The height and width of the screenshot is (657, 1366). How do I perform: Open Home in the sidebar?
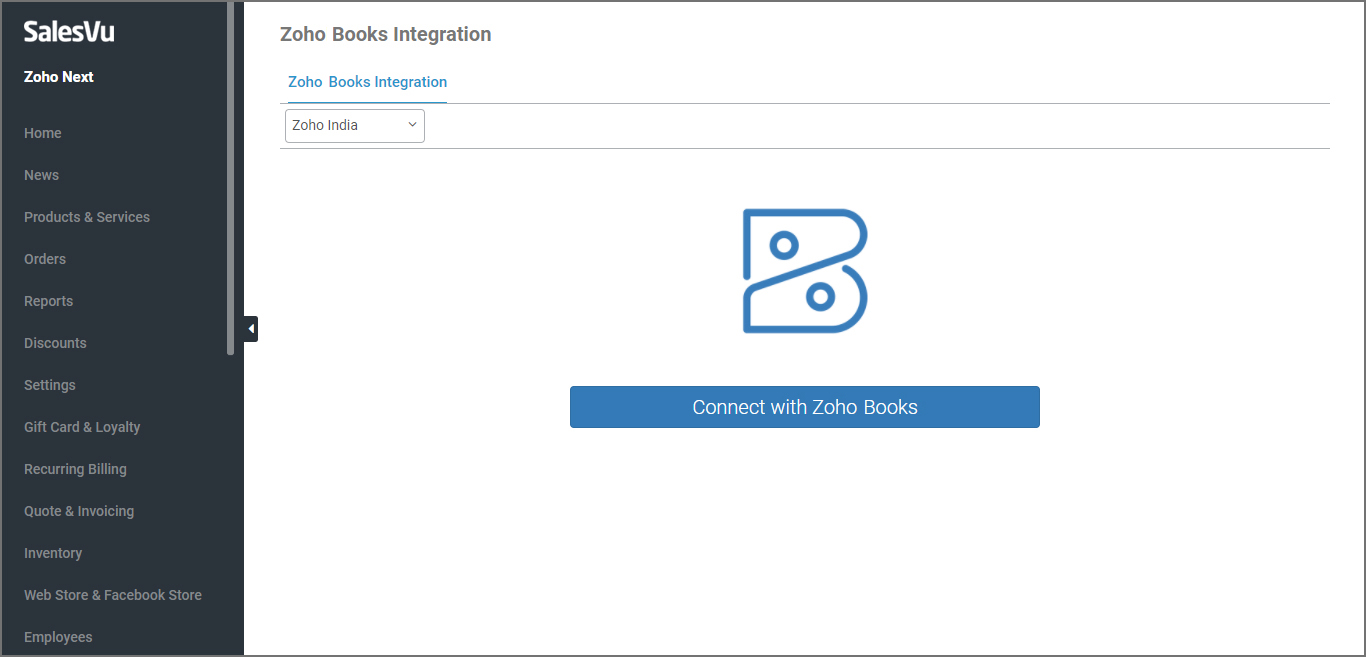(43, 133)
